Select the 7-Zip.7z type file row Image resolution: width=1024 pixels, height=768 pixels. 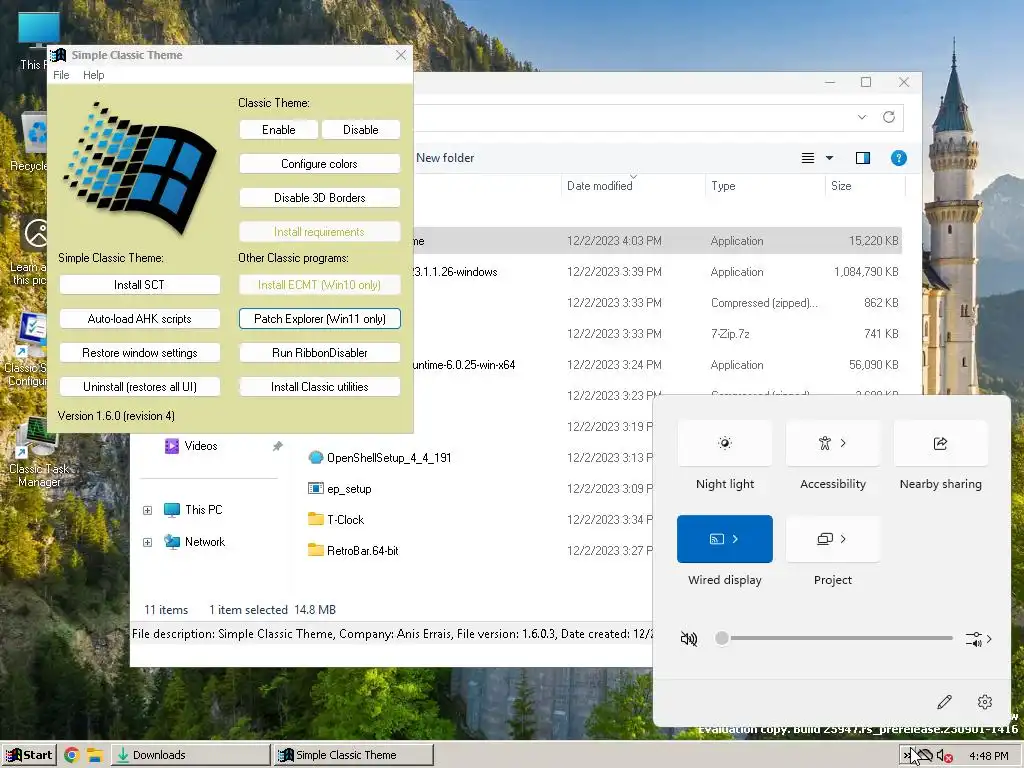656,334
